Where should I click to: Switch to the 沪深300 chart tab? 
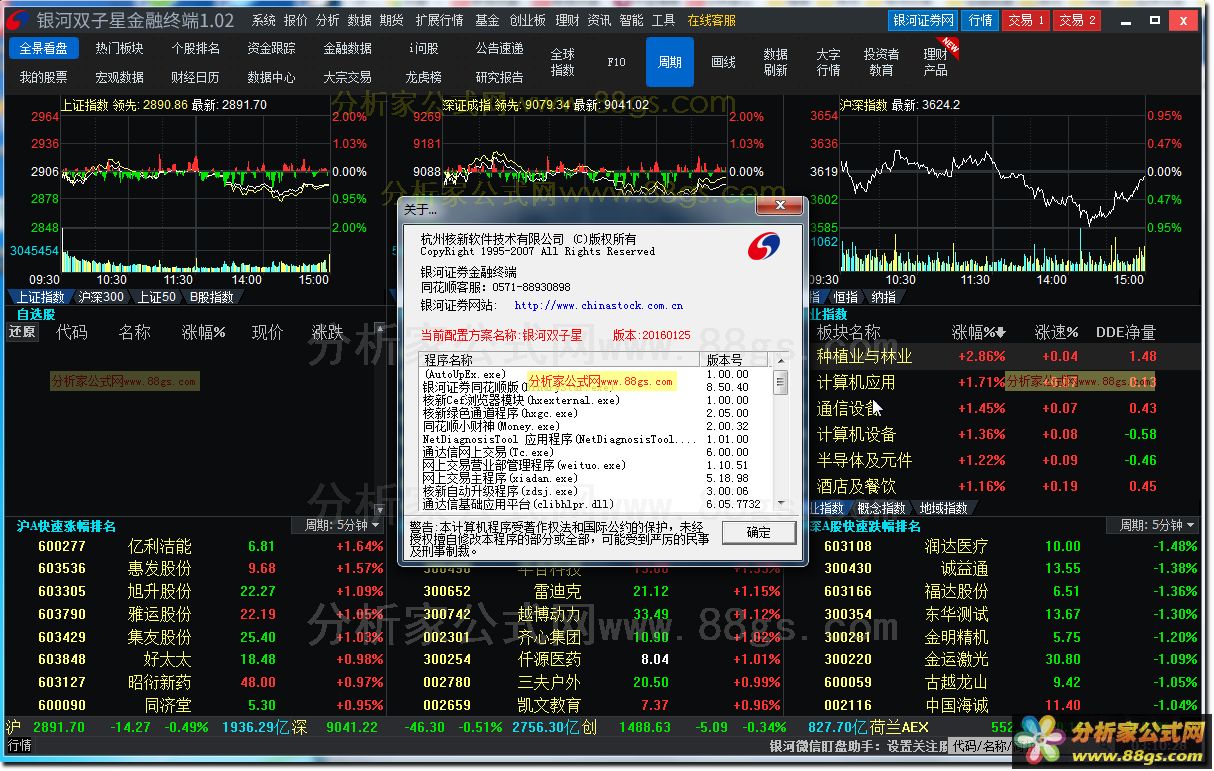click(101, 297)
